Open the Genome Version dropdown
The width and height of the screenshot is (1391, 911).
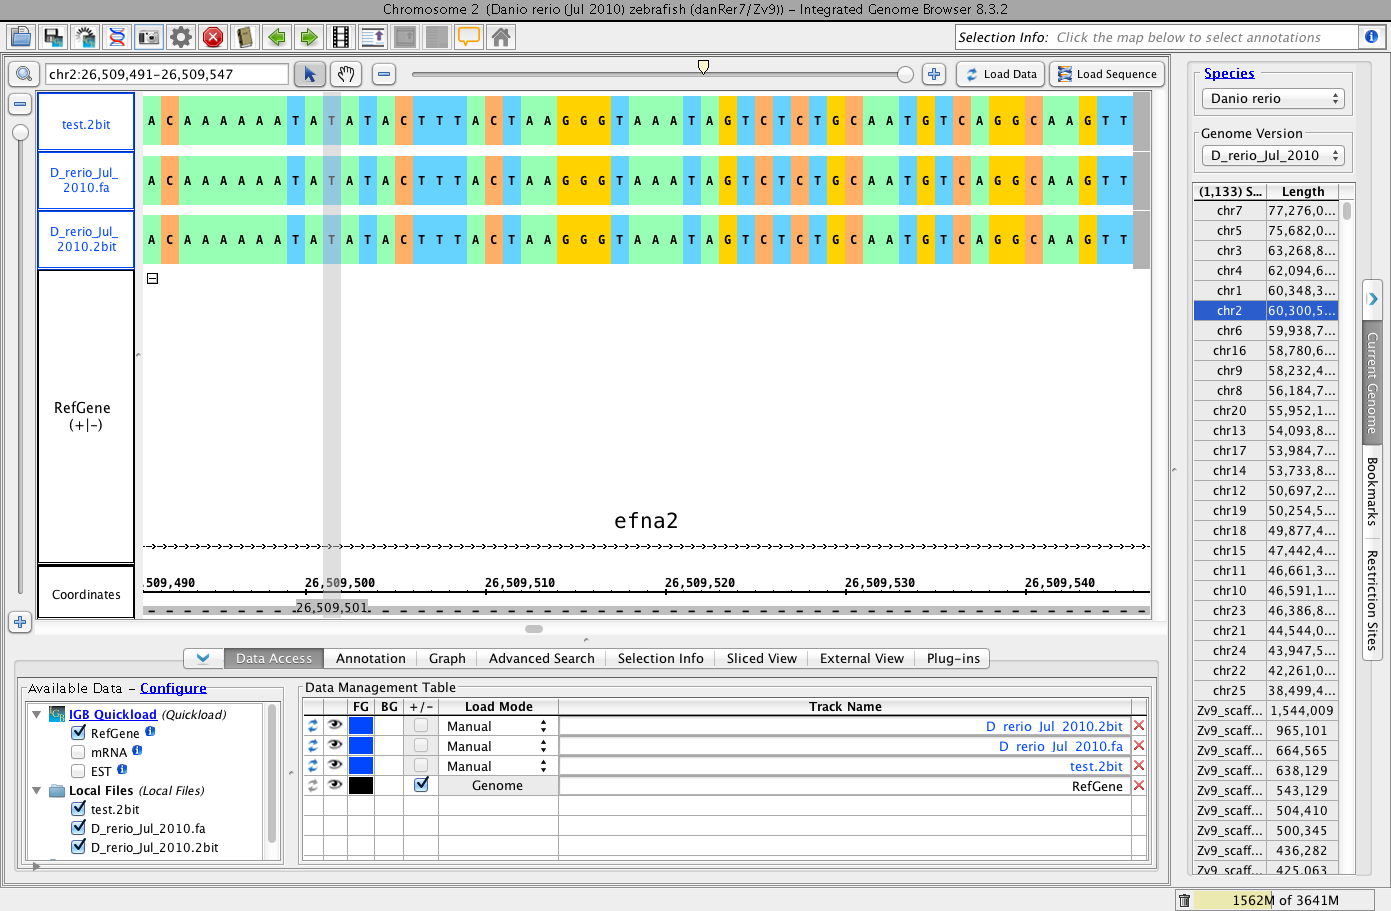point(1272,156)
